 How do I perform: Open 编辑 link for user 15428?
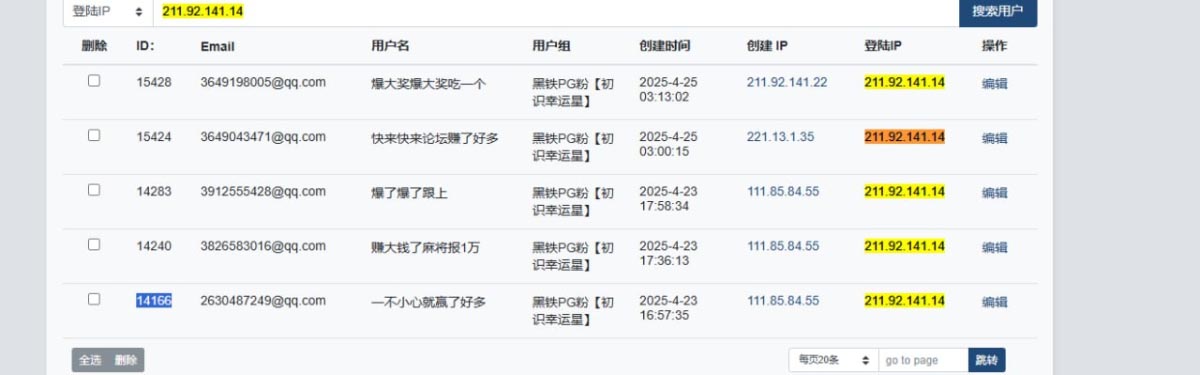tap(994, 84)
